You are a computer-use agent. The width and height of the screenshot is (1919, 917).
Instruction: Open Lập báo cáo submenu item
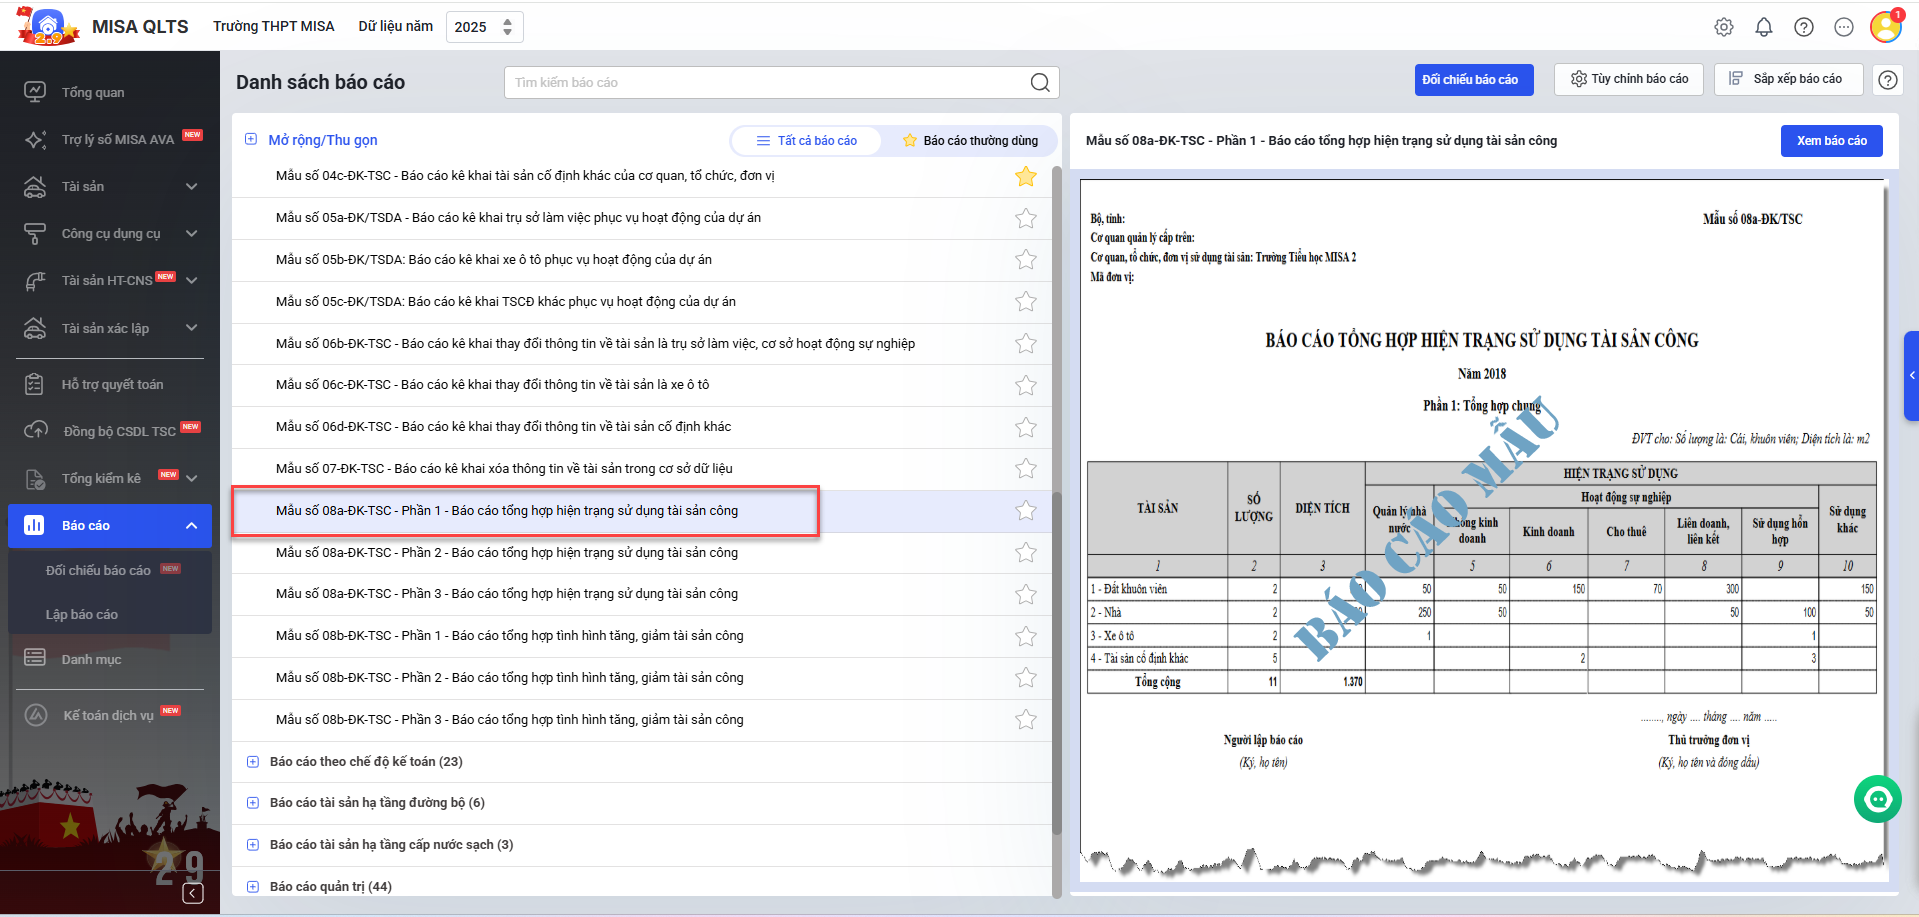coord(82,615)
